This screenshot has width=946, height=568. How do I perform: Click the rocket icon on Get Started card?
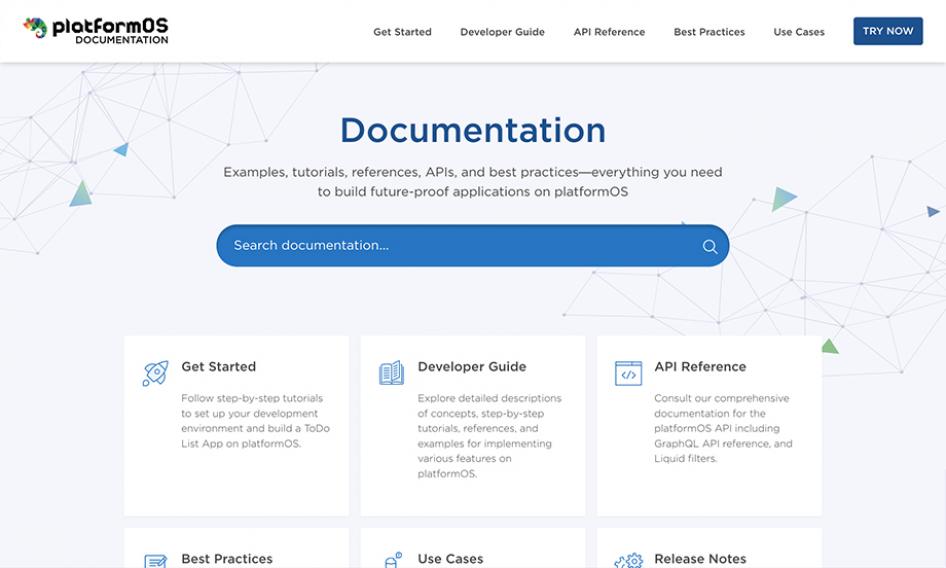pyautogui.click(x=155, y=373)
